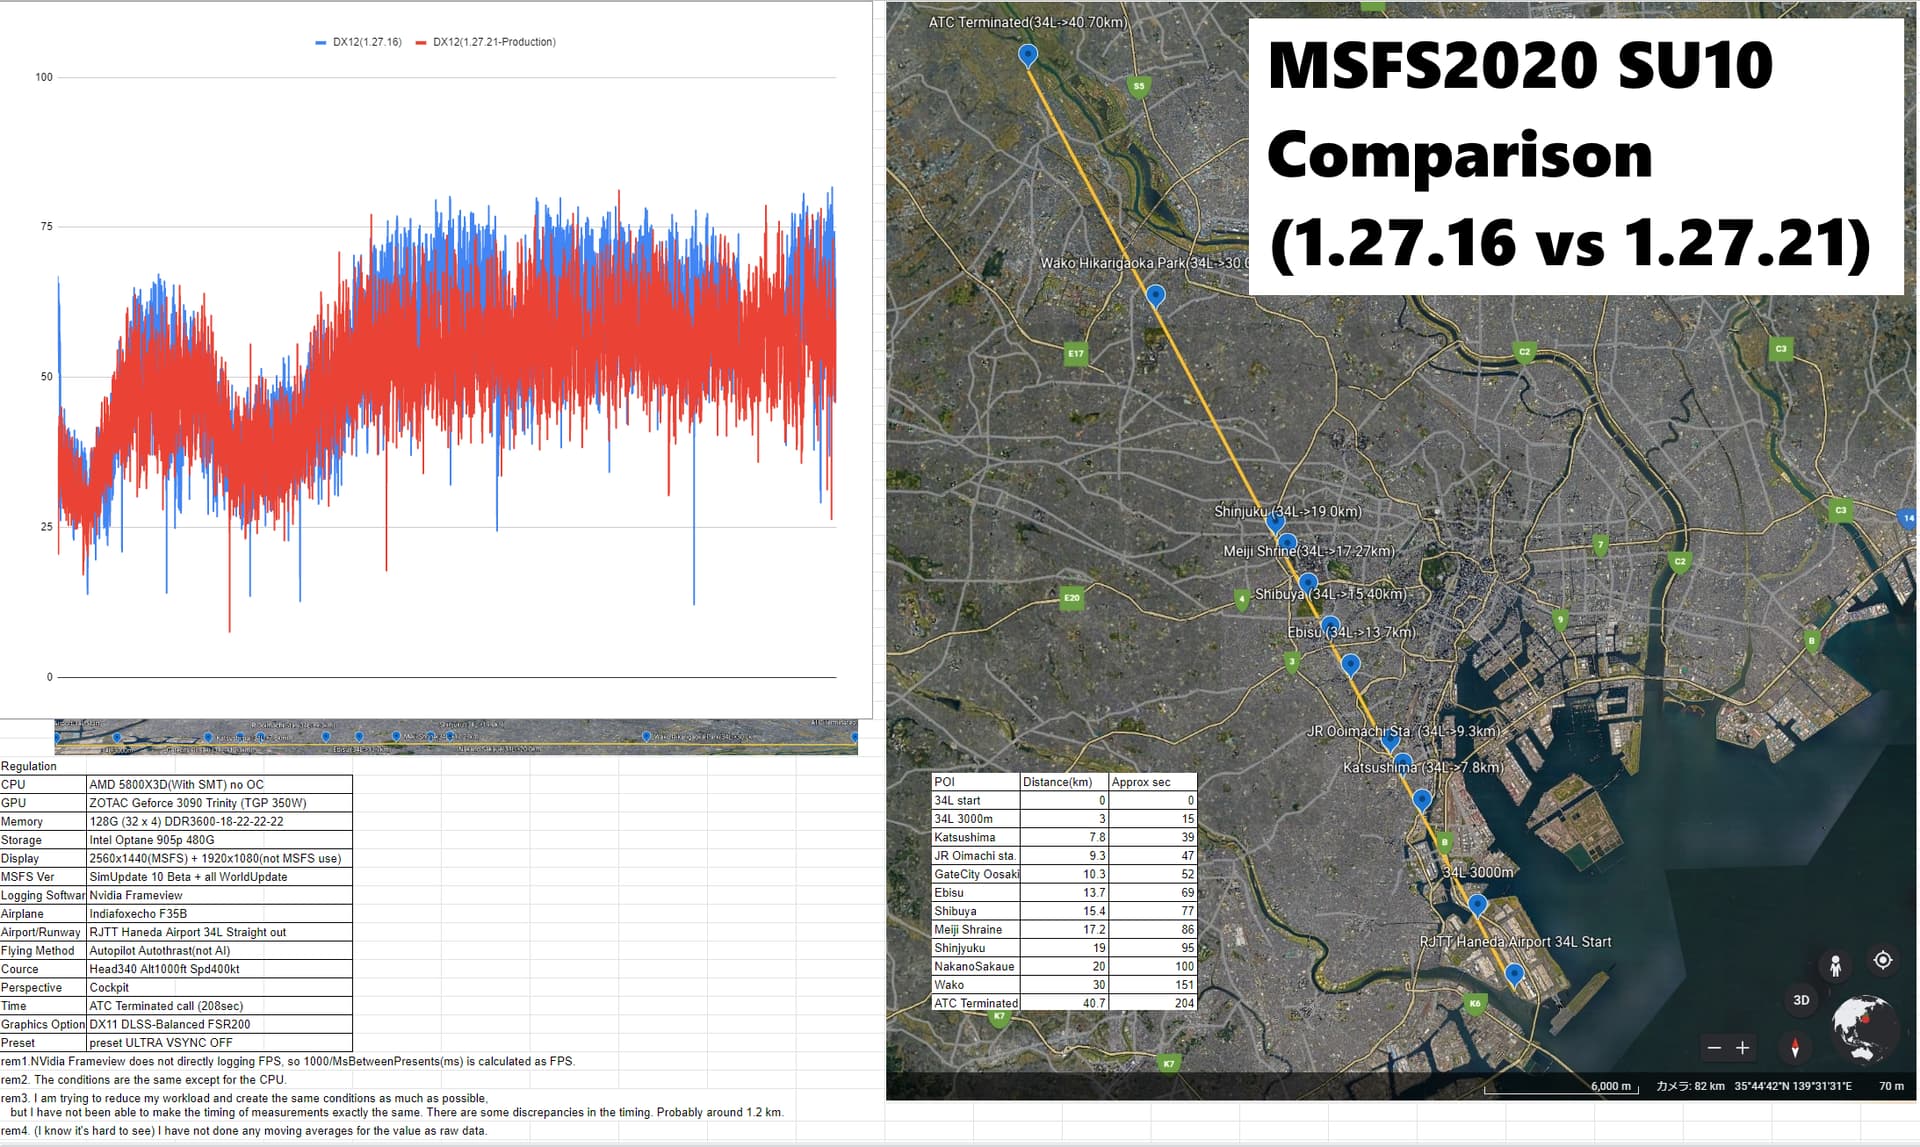The height and width of the screenshot is (1147, 1920).
Task: Click 'RJTT Haneda Airport 34L Straight out' cell
Action: coord(220,932)
